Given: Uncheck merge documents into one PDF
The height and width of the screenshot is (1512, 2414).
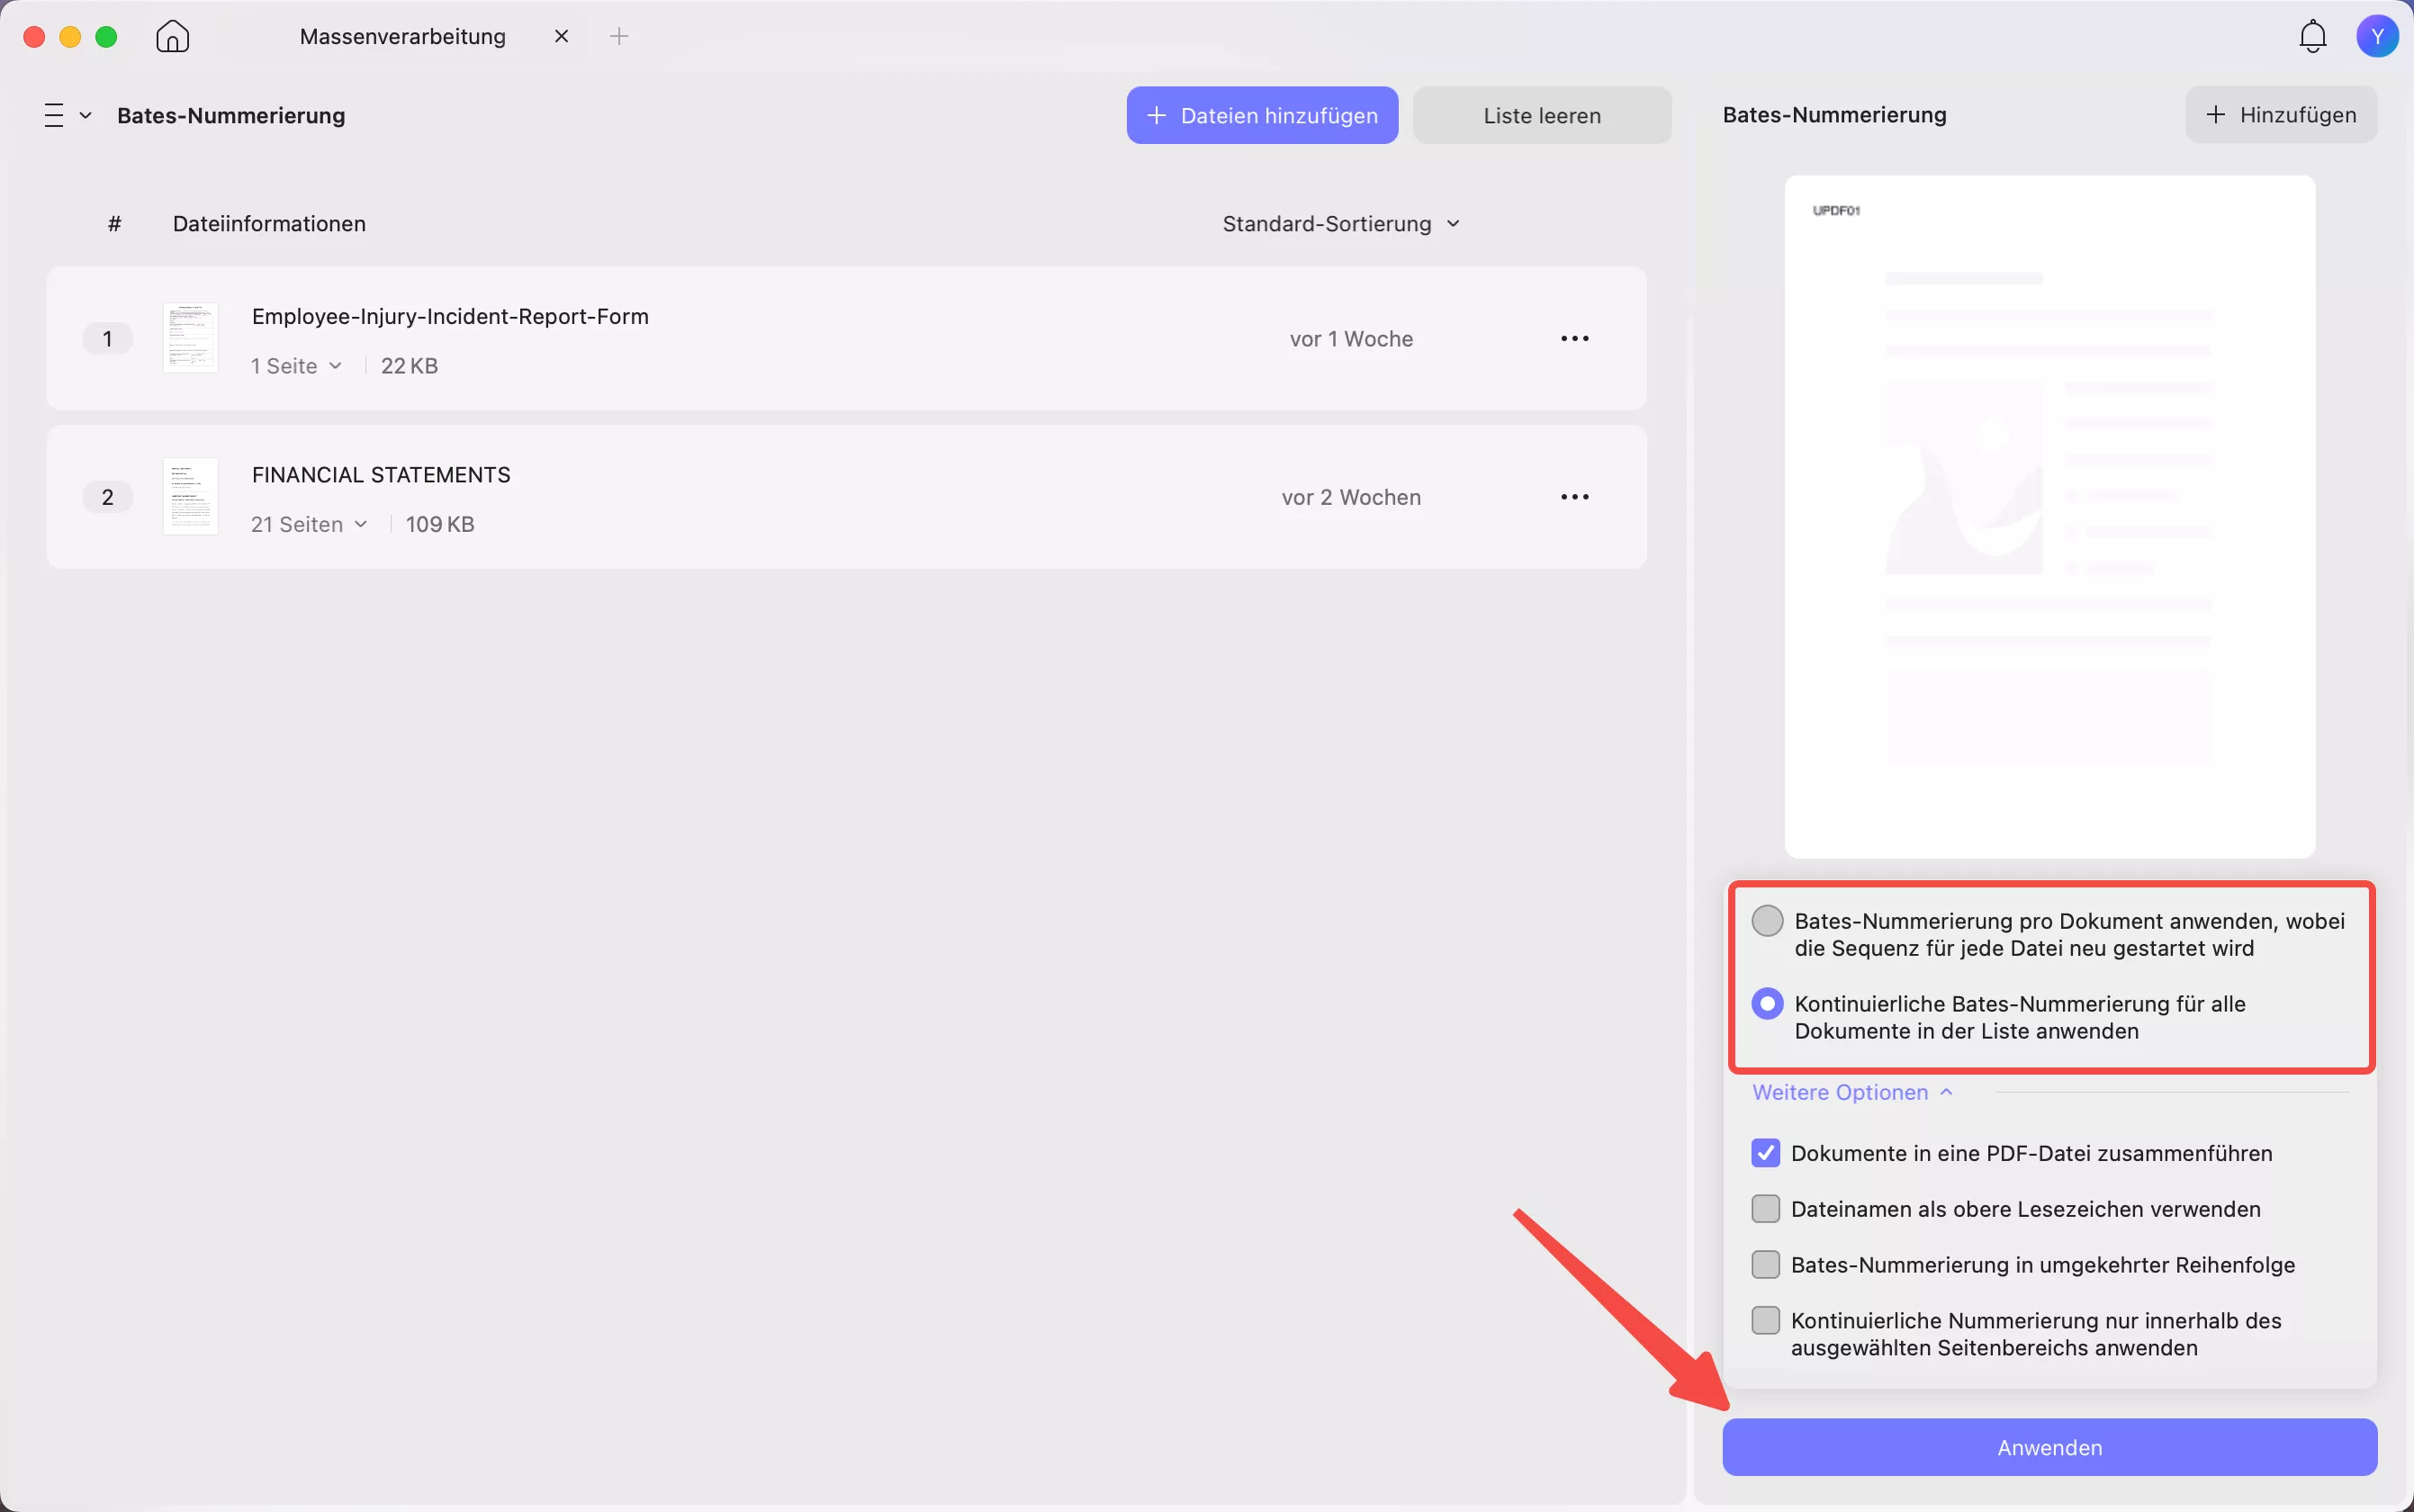Looking at the screenshot, I should [1766, 1153].
